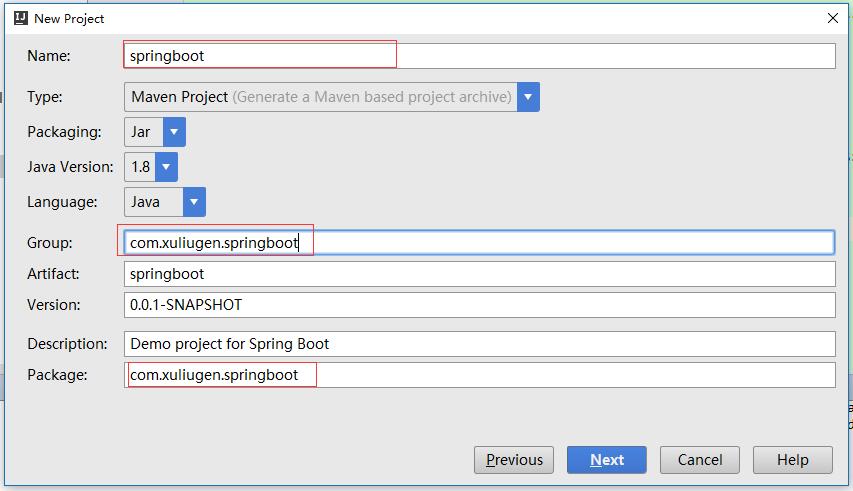Click the Artifact input field
Viewport: 853px width, 491px height.
point(479,274)
